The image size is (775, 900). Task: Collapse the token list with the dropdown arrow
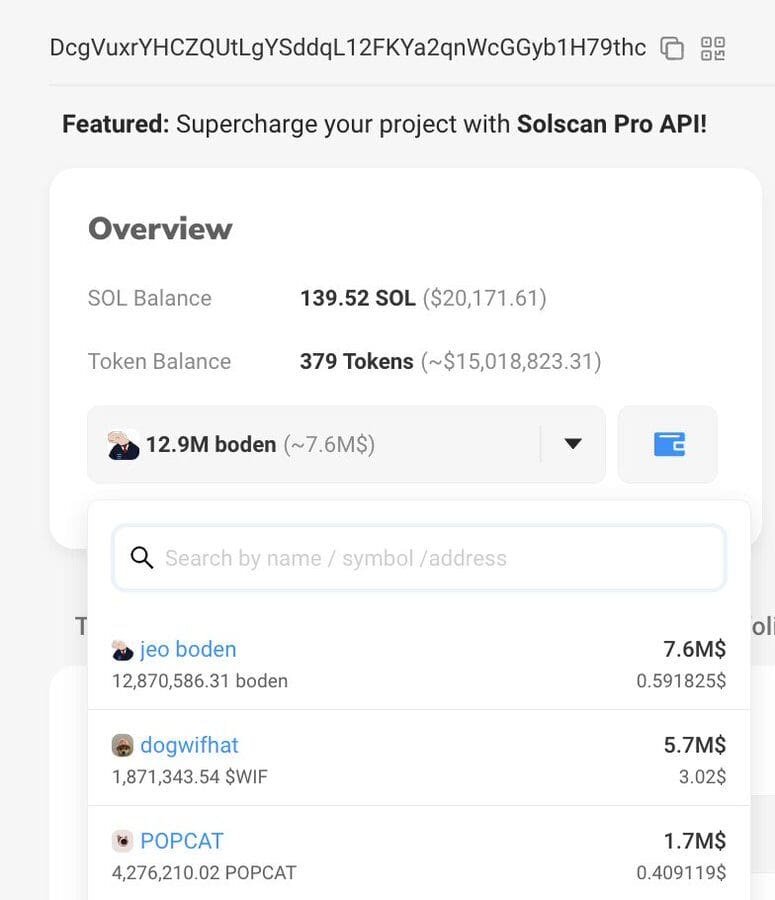click(573, 444)
